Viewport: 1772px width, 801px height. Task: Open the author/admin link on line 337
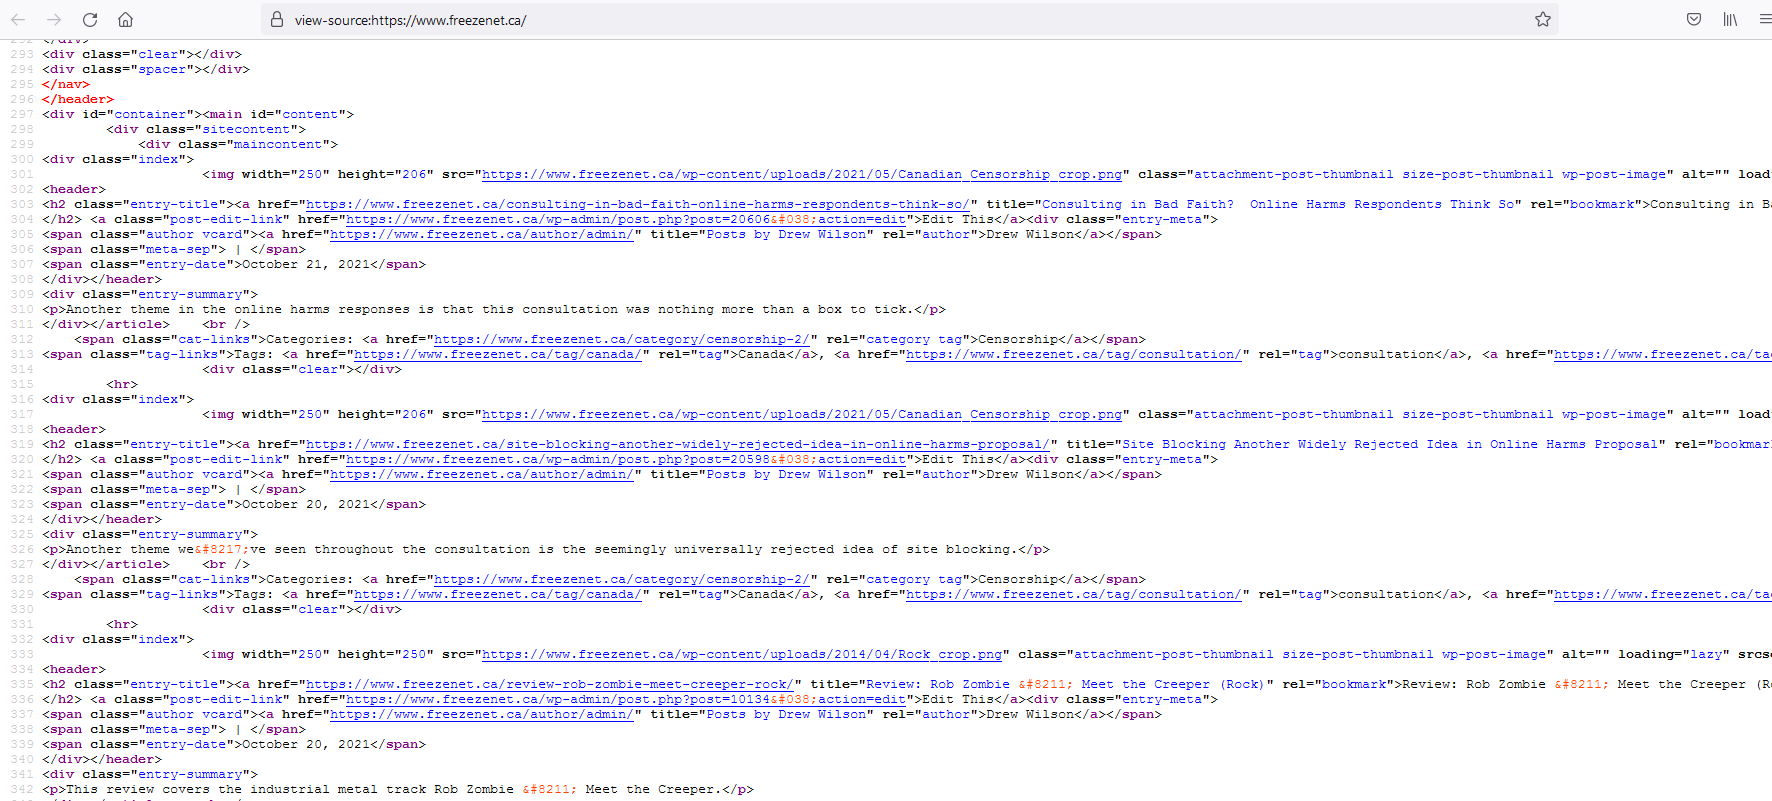point(482,714)
